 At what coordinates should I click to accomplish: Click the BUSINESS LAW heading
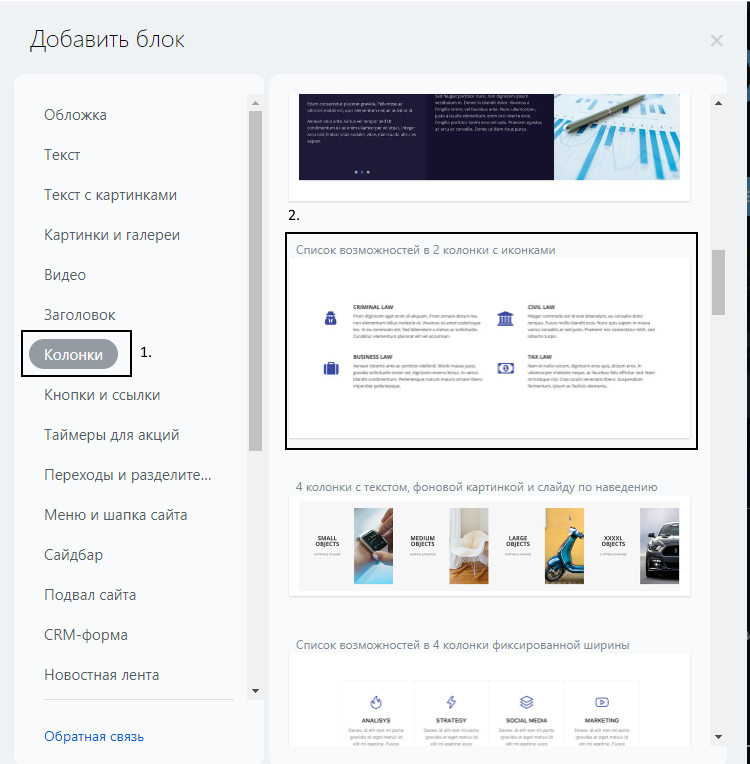pos(372,357)
